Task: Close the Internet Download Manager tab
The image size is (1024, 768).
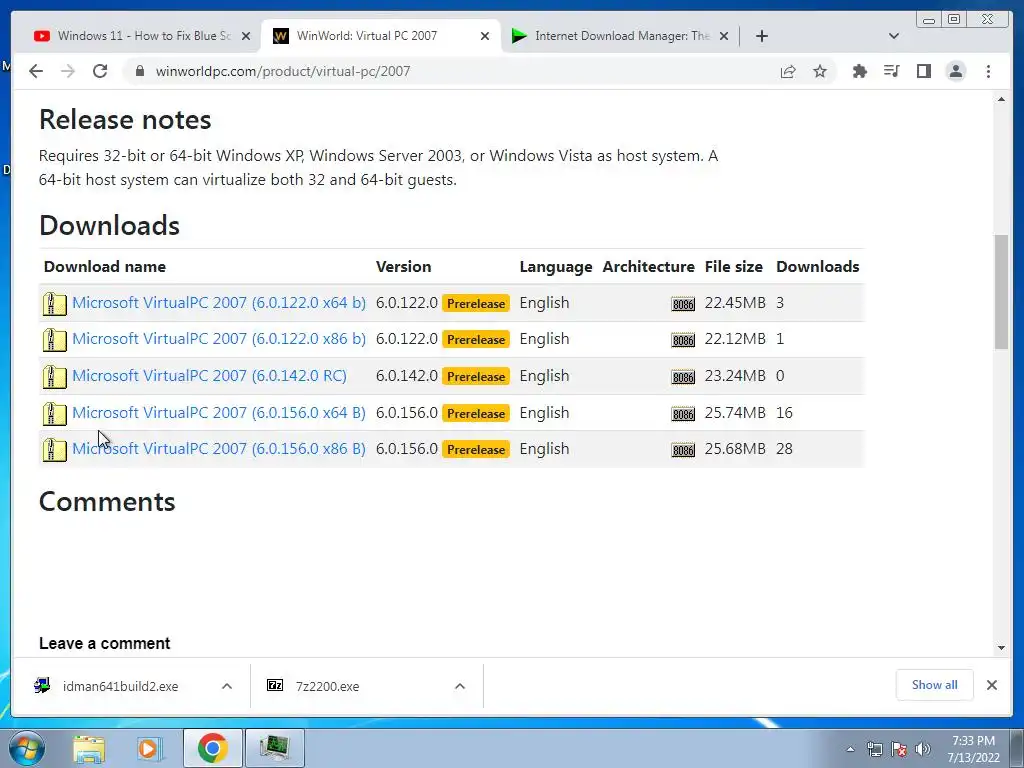Action: pyautogui.click(x=724, y=36)
